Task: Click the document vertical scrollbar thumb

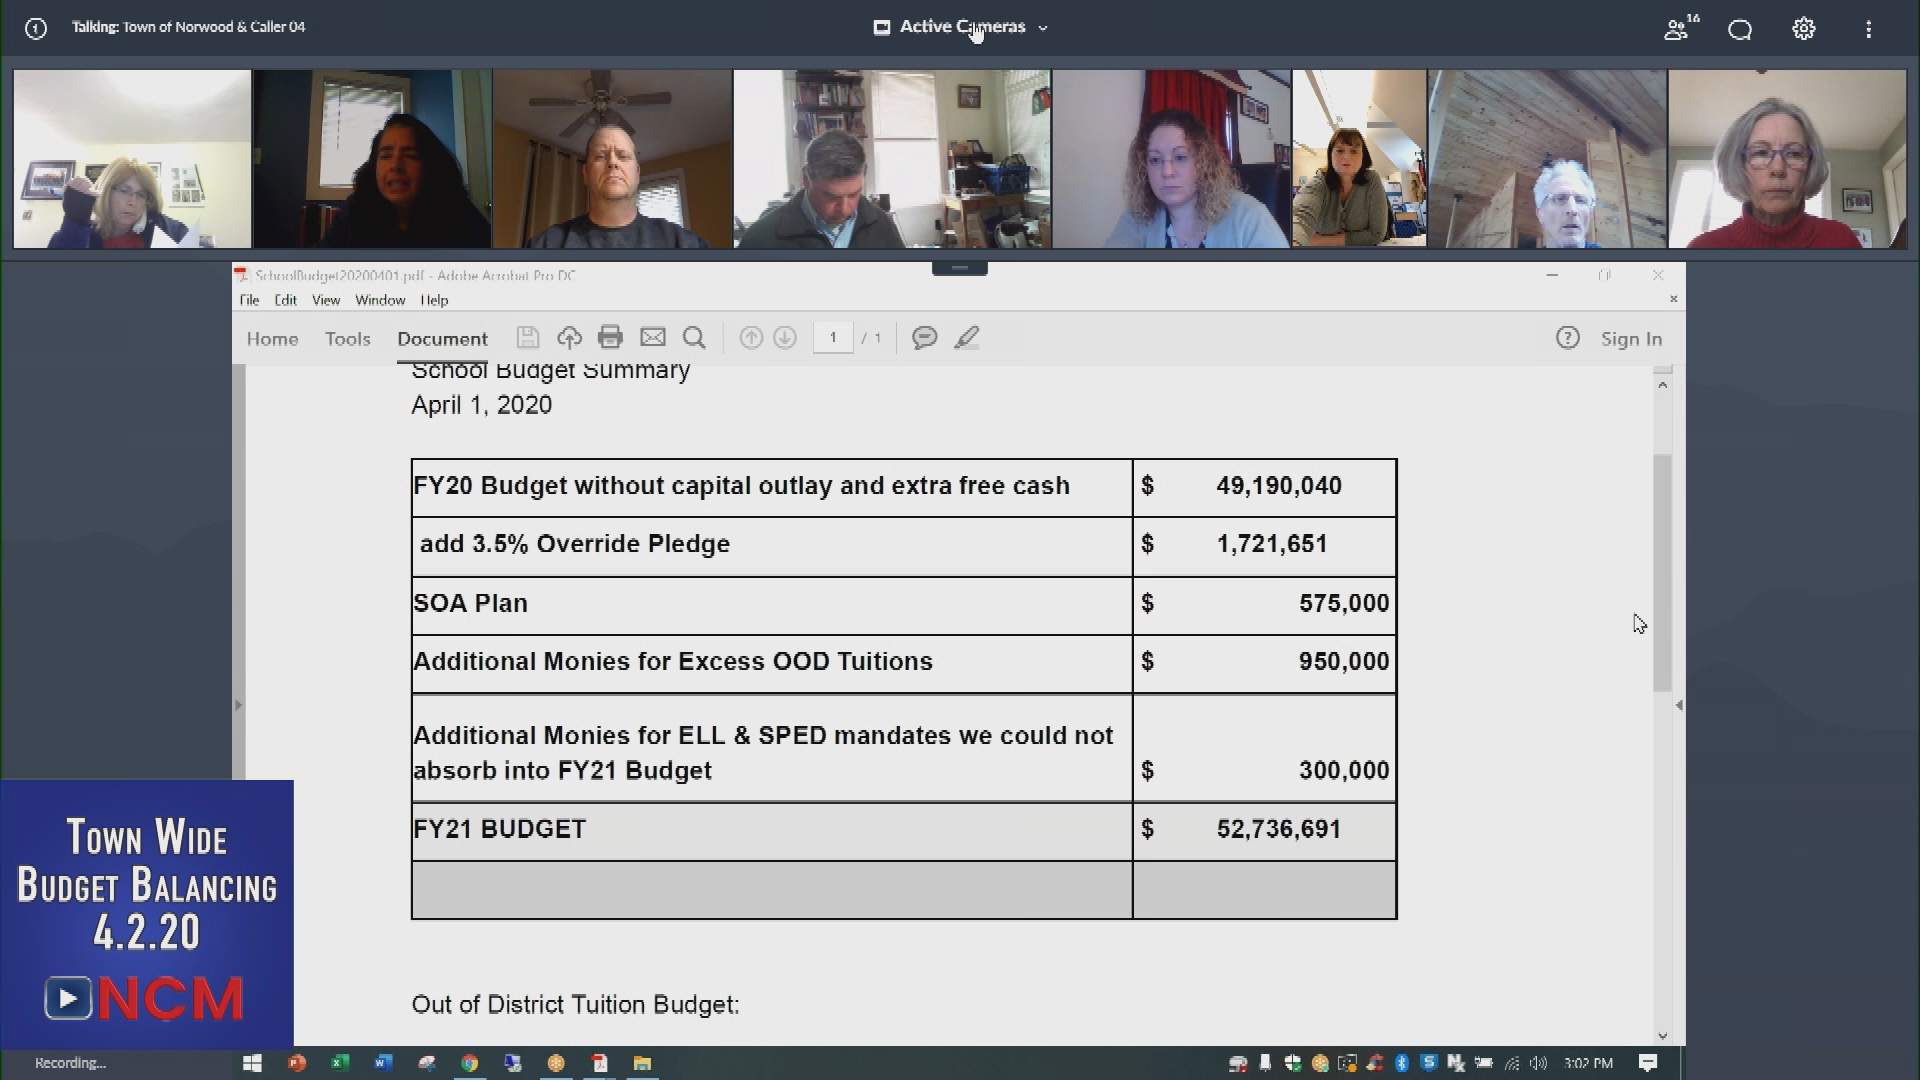Action: (1662, 572)
